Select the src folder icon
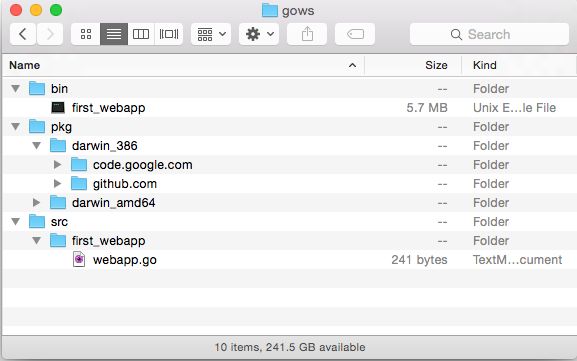Viewport: 577px width, 361px height. (x=37, y=222)
